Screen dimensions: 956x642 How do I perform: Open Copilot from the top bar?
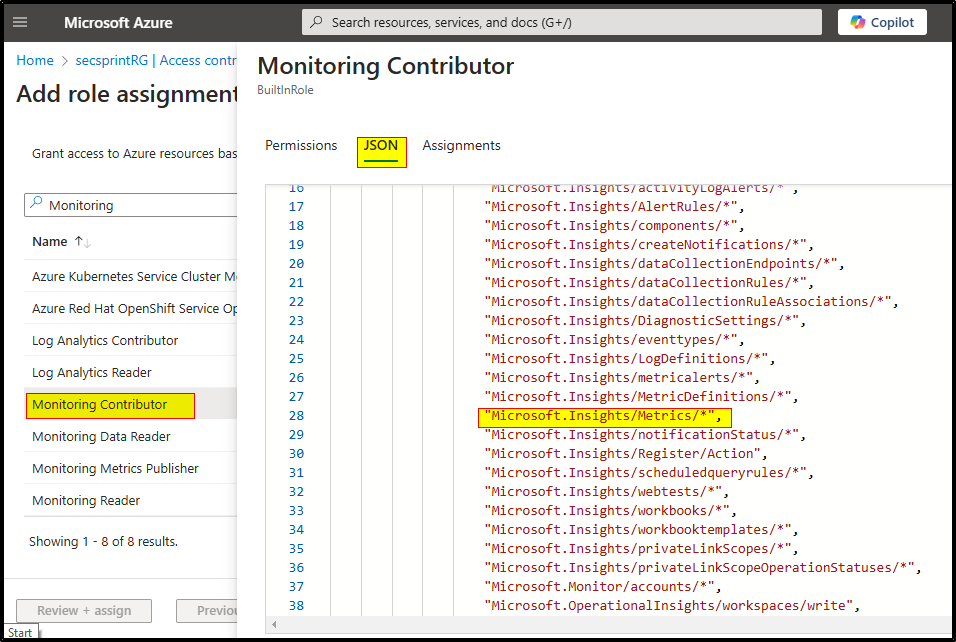point(881,22)
